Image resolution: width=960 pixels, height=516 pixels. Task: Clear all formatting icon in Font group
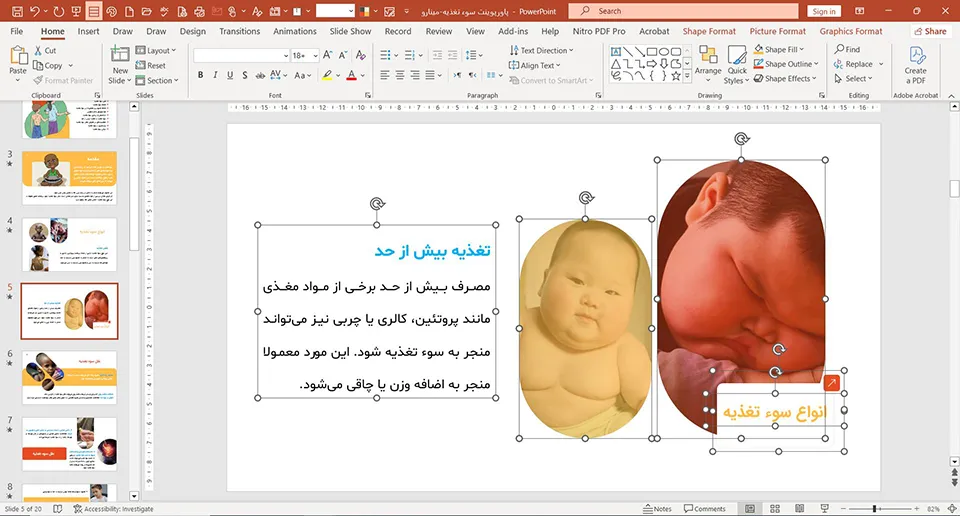pos(361,55)
